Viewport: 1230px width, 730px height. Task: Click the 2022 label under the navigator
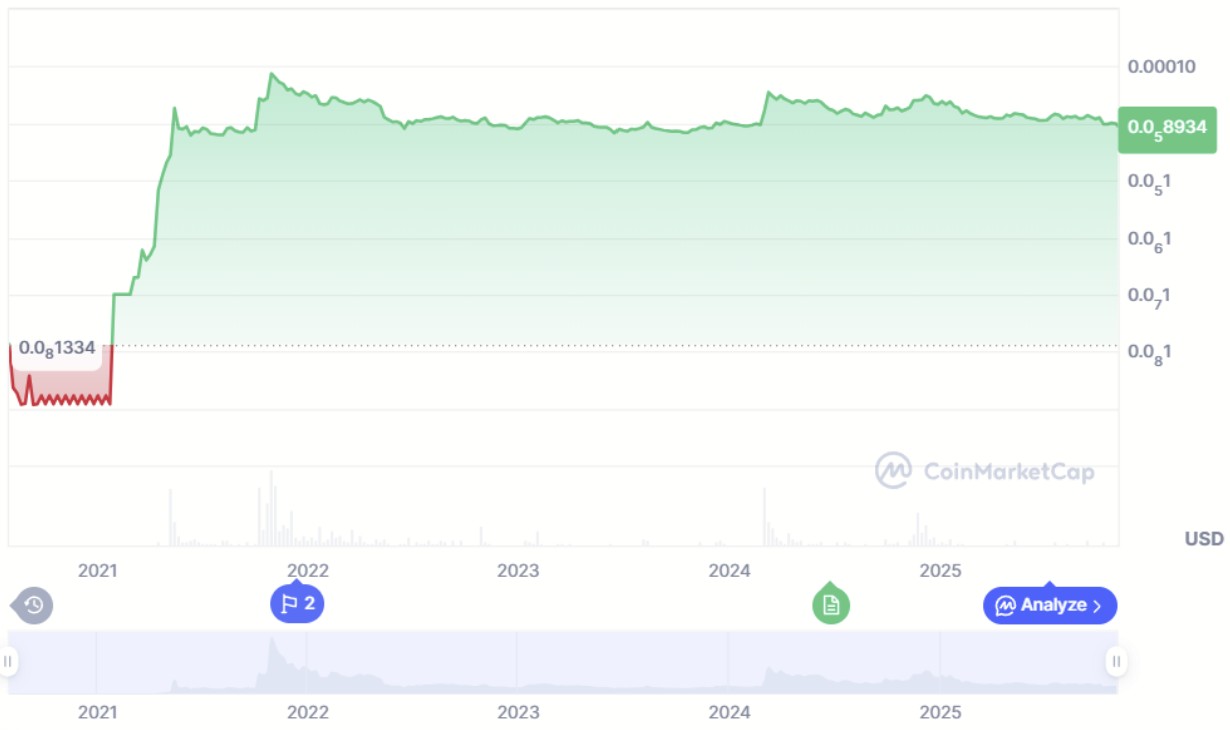[x=307, y=713]
